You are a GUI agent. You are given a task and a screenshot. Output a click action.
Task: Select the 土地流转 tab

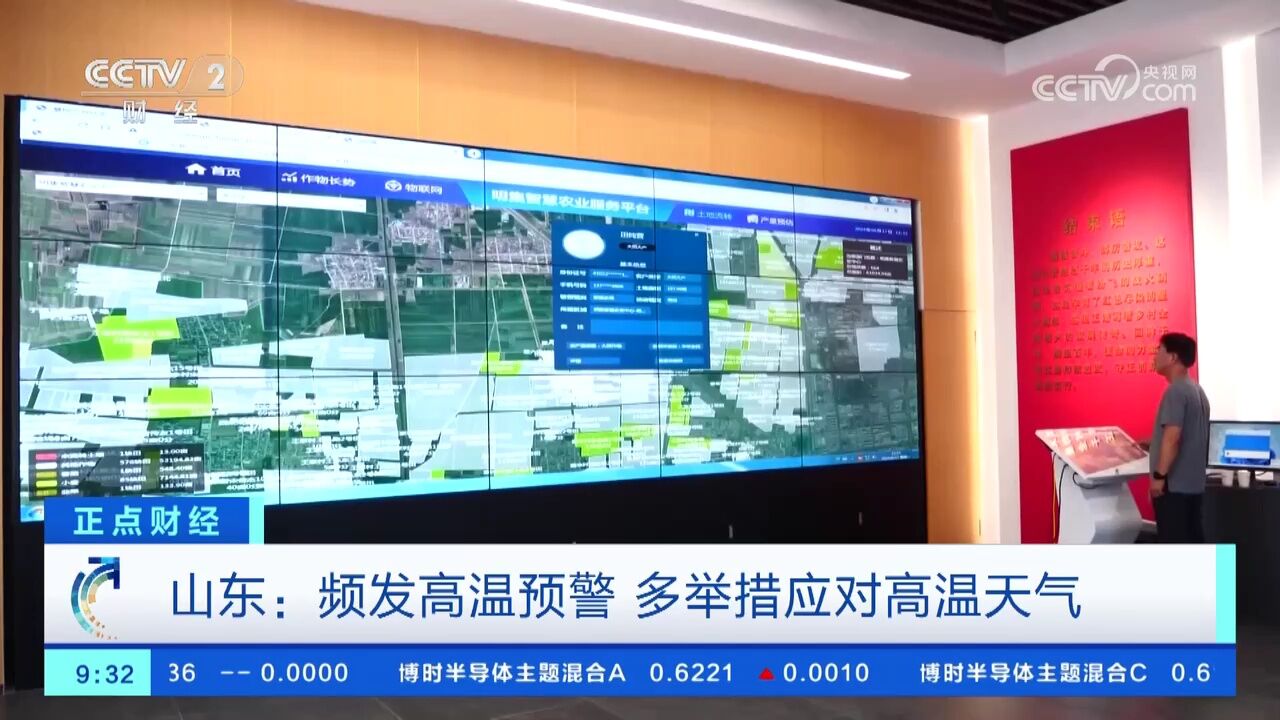pyautogui.click(x=708, y=215)
